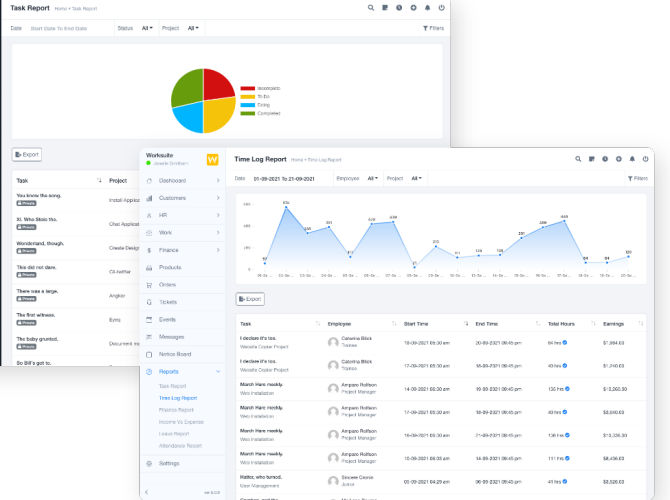670x500 pixels.
Task: Open the Status dropdown in Task Report
Action: coord(148,28)
